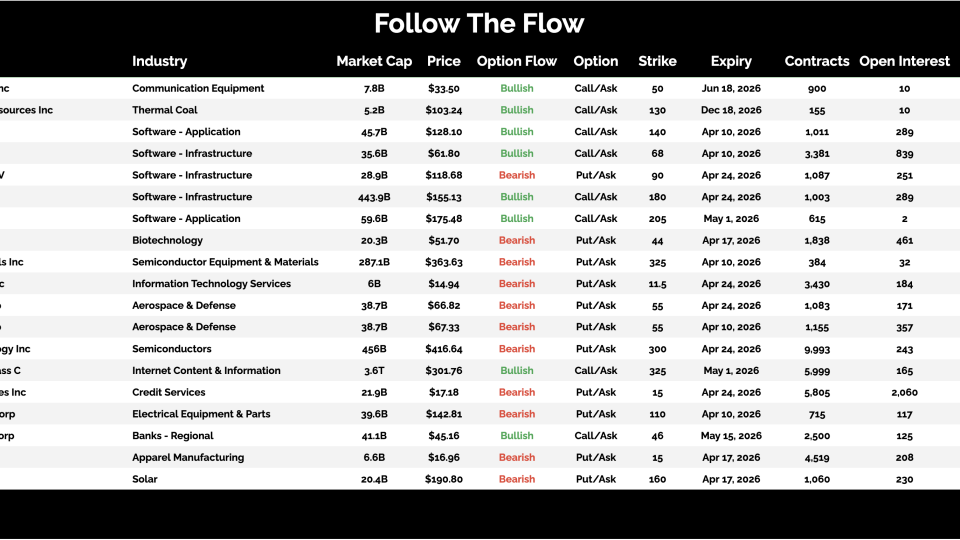Select the $416.64 price cell
The height and width of the screenshot is (540, 960).
[444, 349]
